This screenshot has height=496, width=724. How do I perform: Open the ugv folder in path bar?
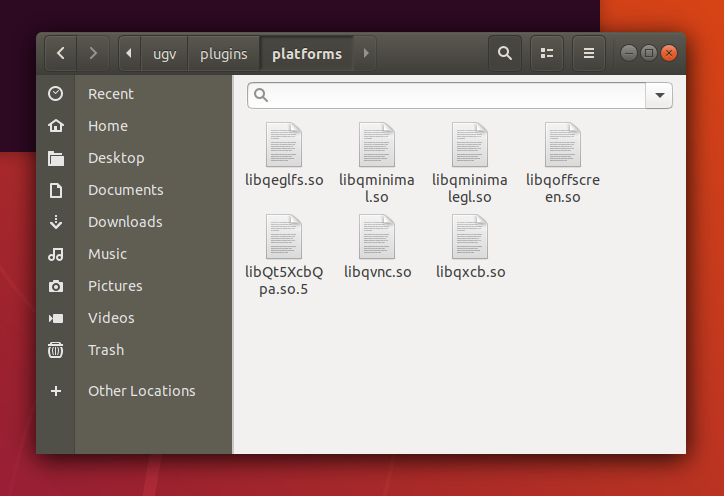164,54
